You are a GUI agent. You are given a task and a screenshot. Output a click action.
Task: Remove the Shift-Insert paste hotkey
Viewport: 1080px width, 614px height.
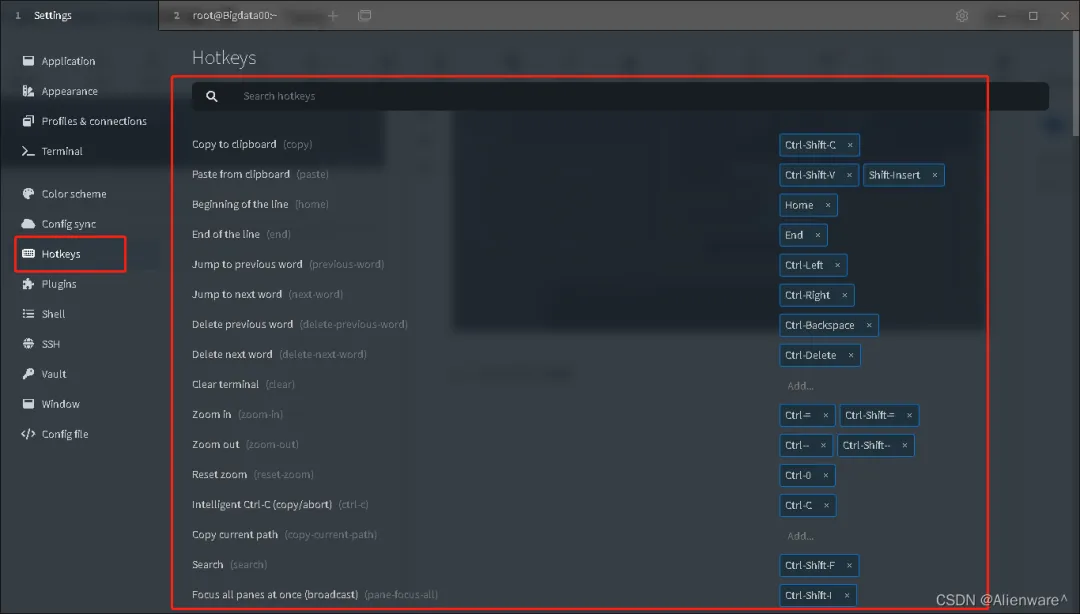pos(935,175)
